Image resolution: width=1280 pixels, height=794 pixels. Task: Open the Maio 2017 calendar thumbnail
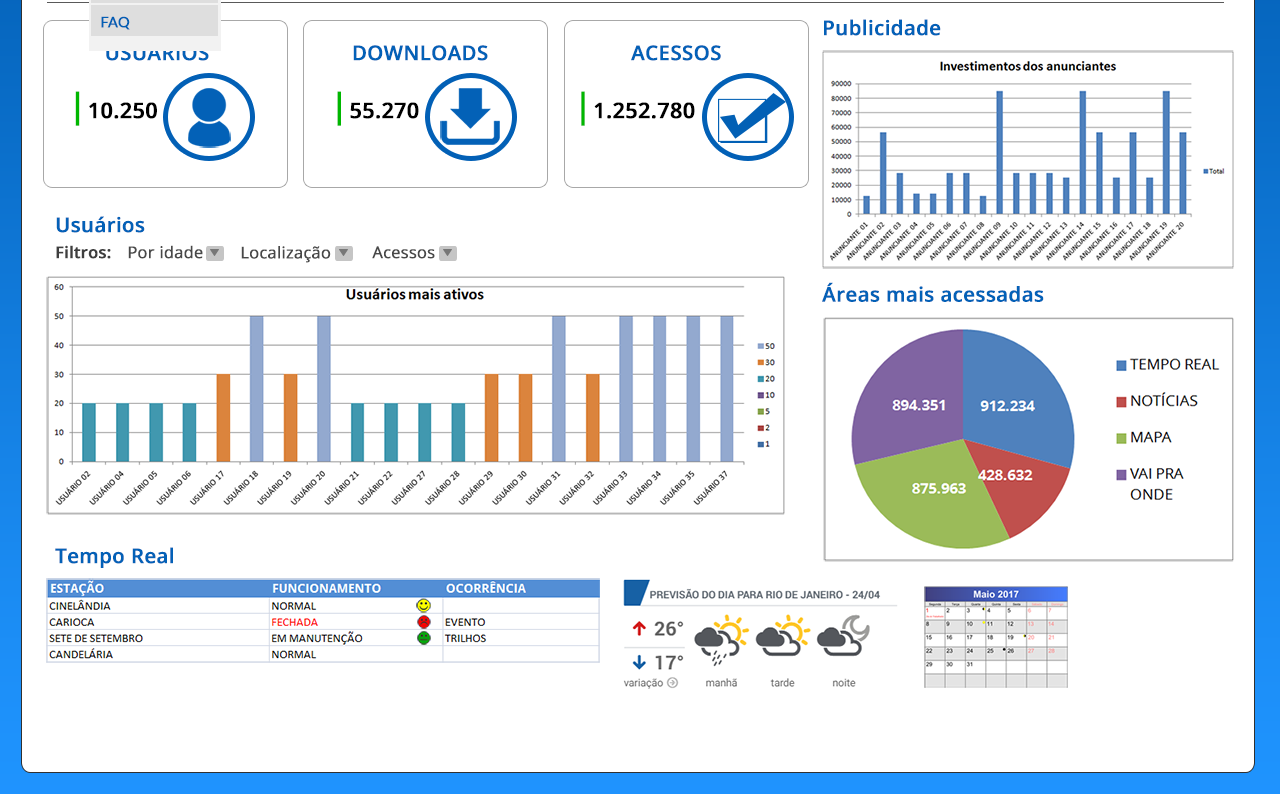tap(995, 636)
